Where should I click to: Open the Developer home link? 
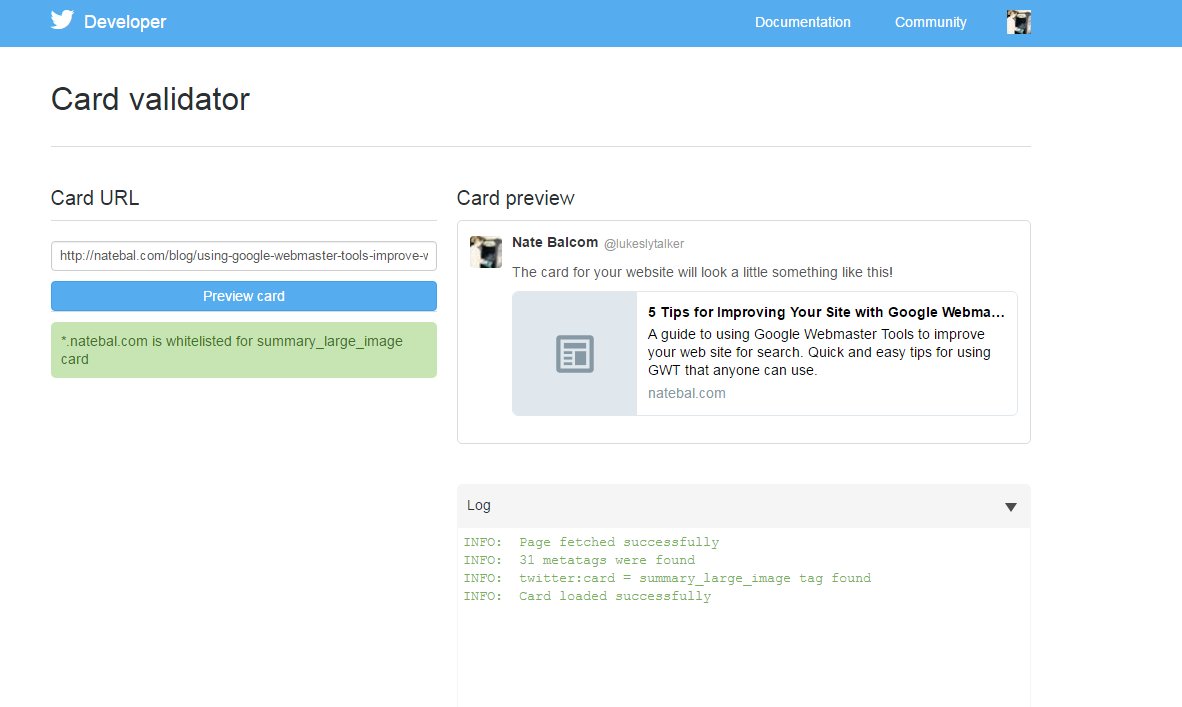[x=125, y=22]
